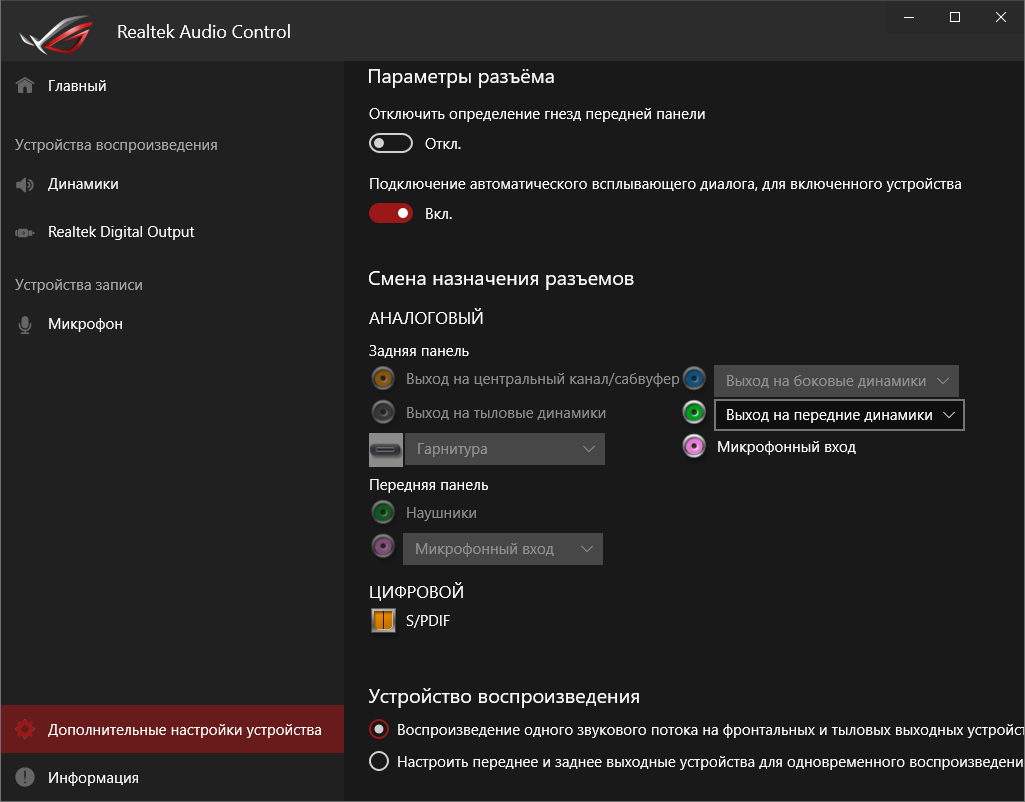Click the blue side speakers jack icon

695,379
